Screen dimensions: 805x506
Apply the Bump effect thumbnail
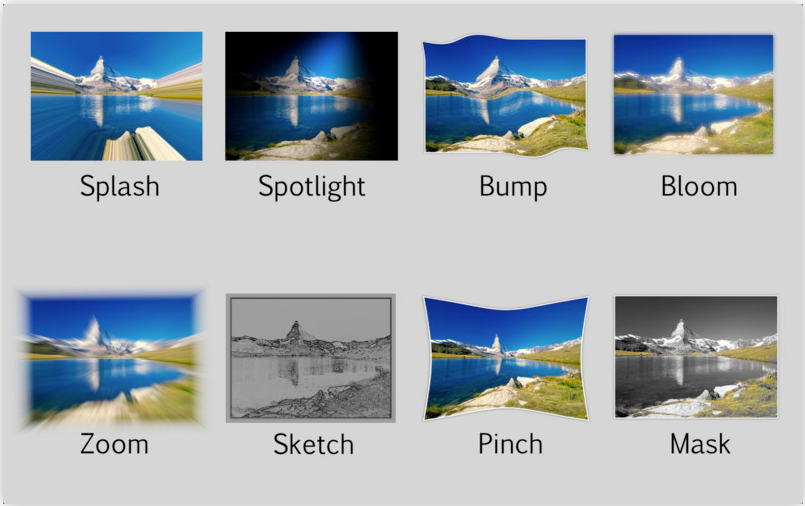[505, 96]
